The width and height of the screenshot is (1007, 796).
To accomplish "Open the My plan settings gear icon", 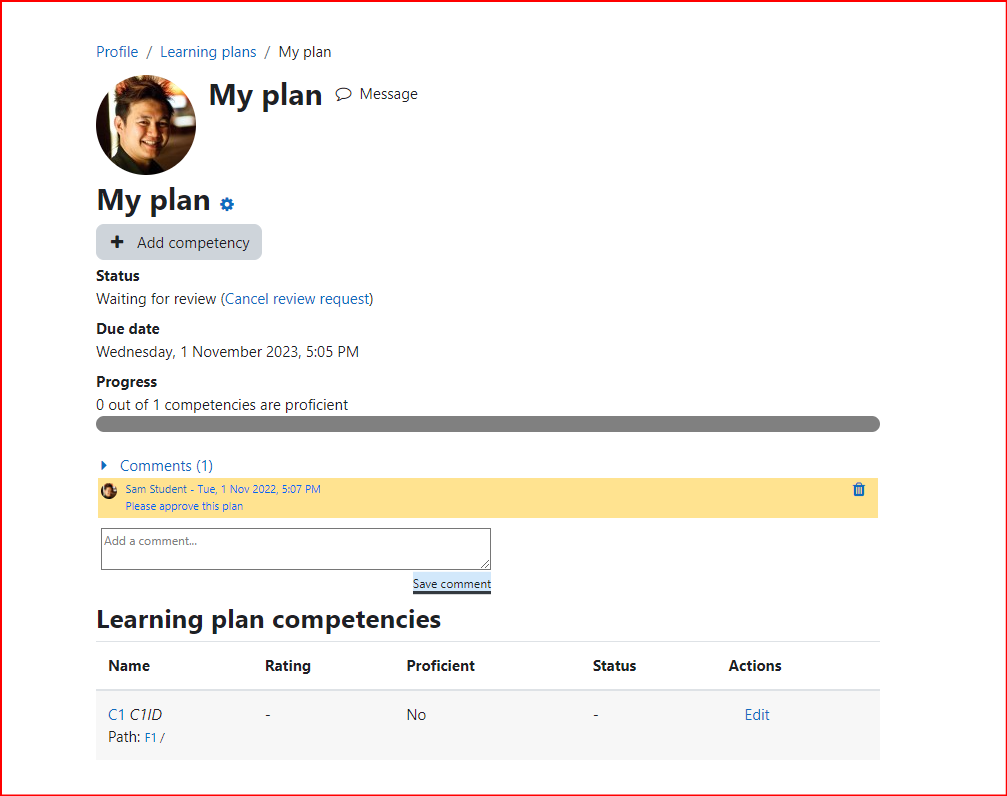I will (x=227, y=204).
